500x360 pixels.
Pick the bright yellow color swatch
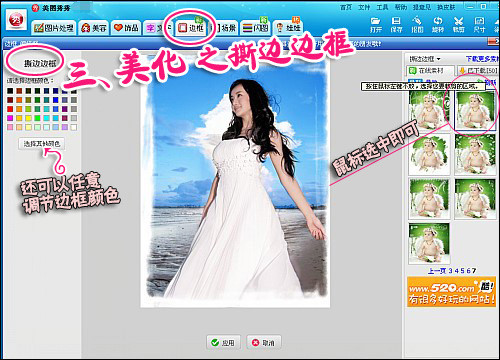coord(28,118)
